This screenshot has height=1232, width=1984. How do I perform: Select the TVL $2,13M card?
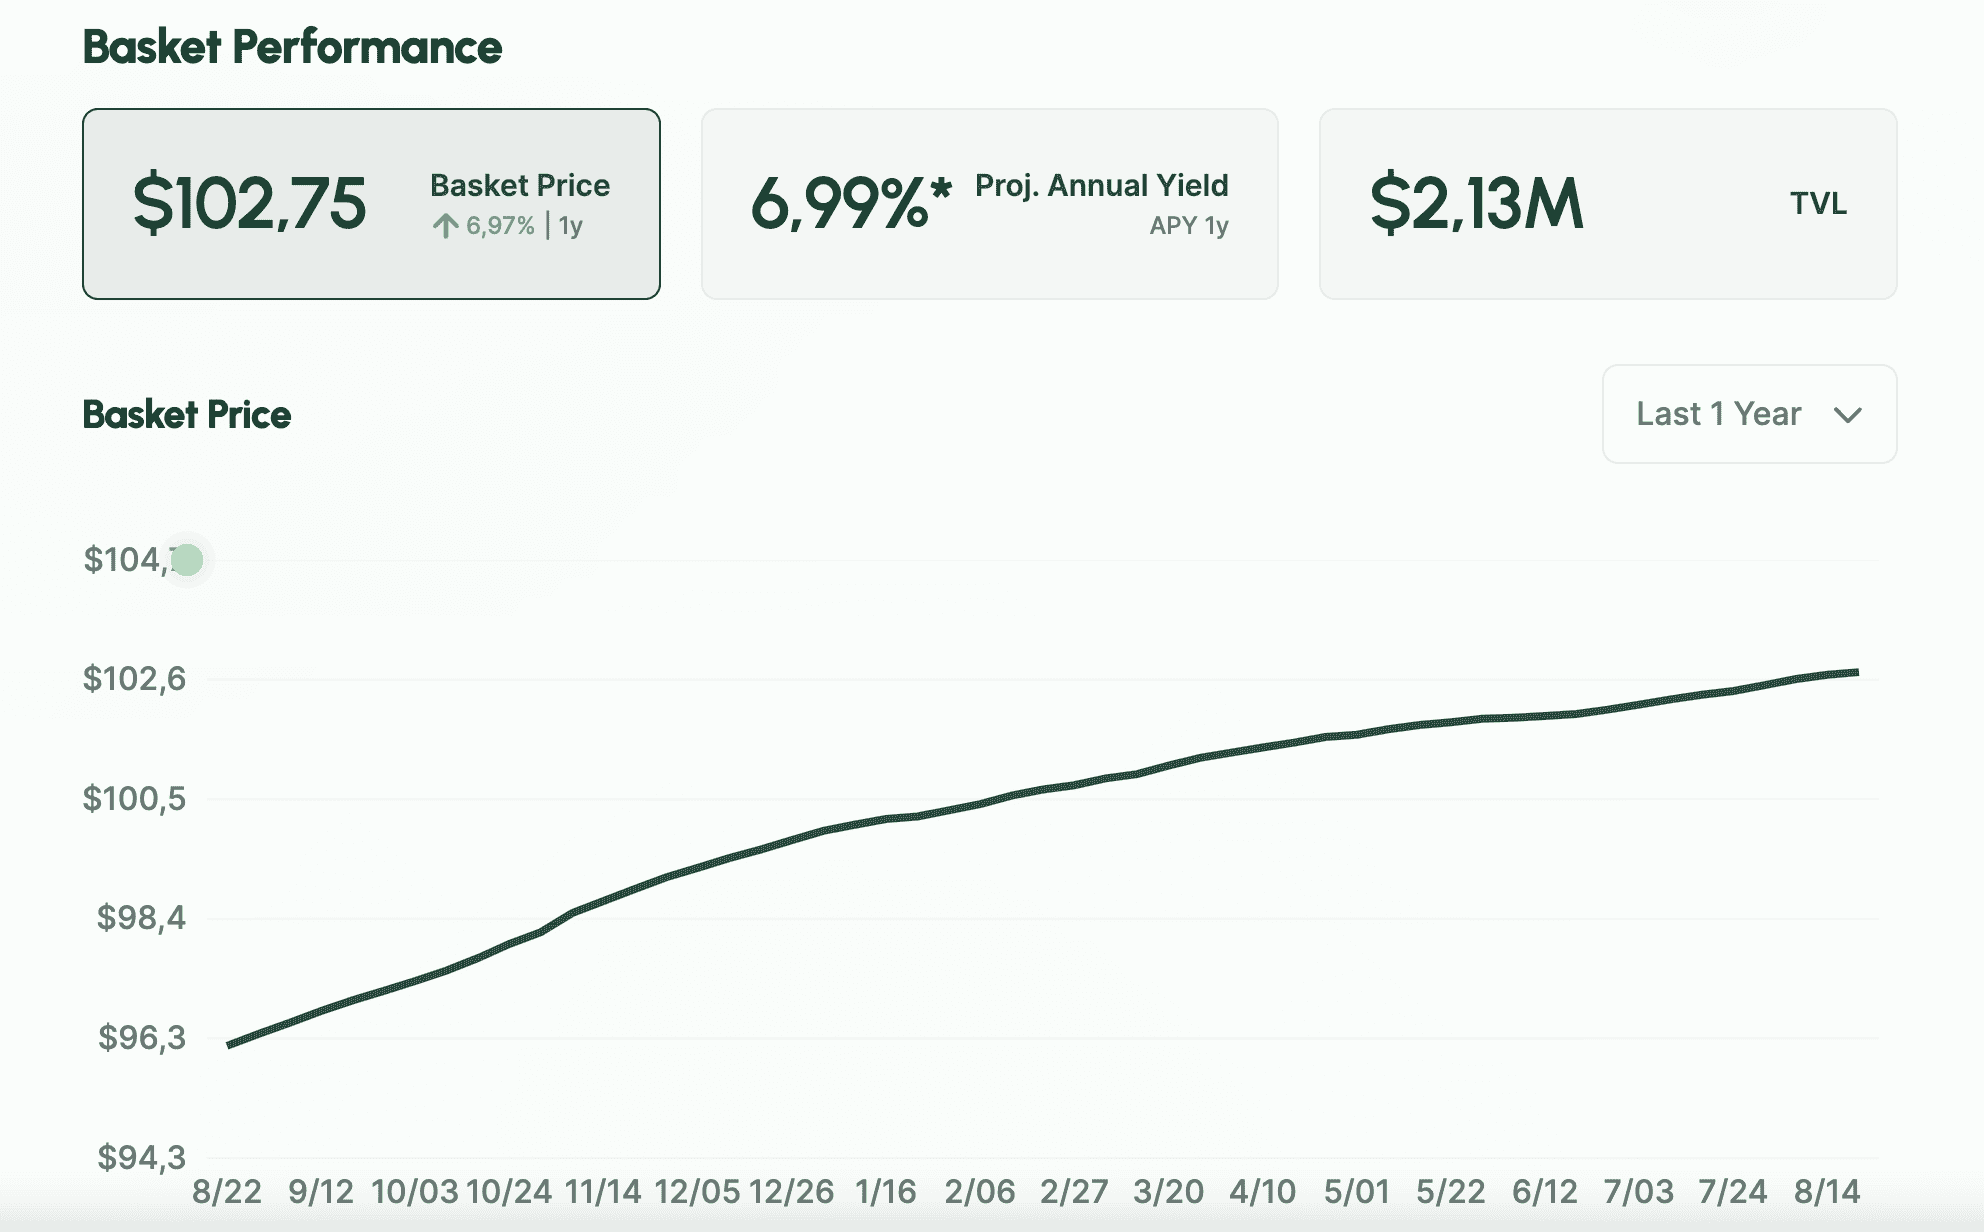[x=1607, y=204]
